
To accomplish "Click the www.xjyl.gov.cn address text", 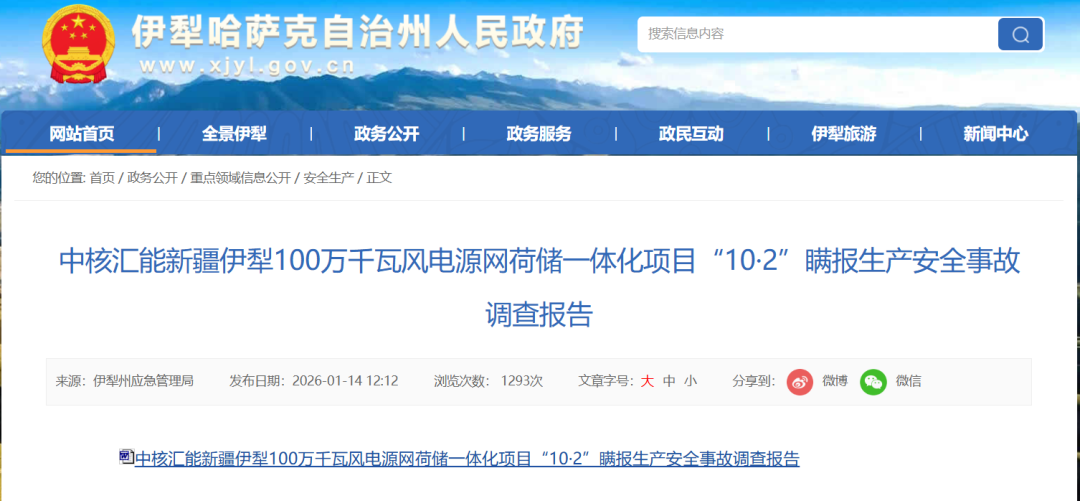I will coord(247,66).
